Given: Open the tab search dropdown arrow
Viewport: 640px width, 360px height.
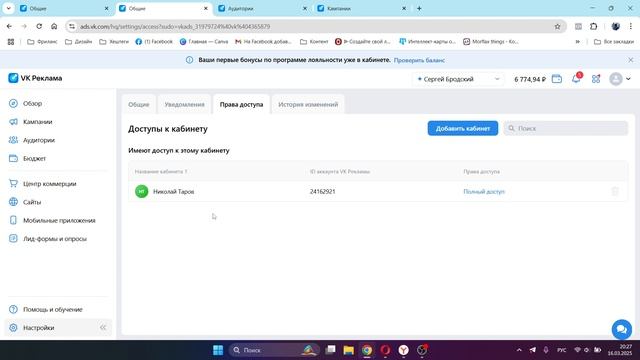Looking at the screenshot, I should 8,8.
